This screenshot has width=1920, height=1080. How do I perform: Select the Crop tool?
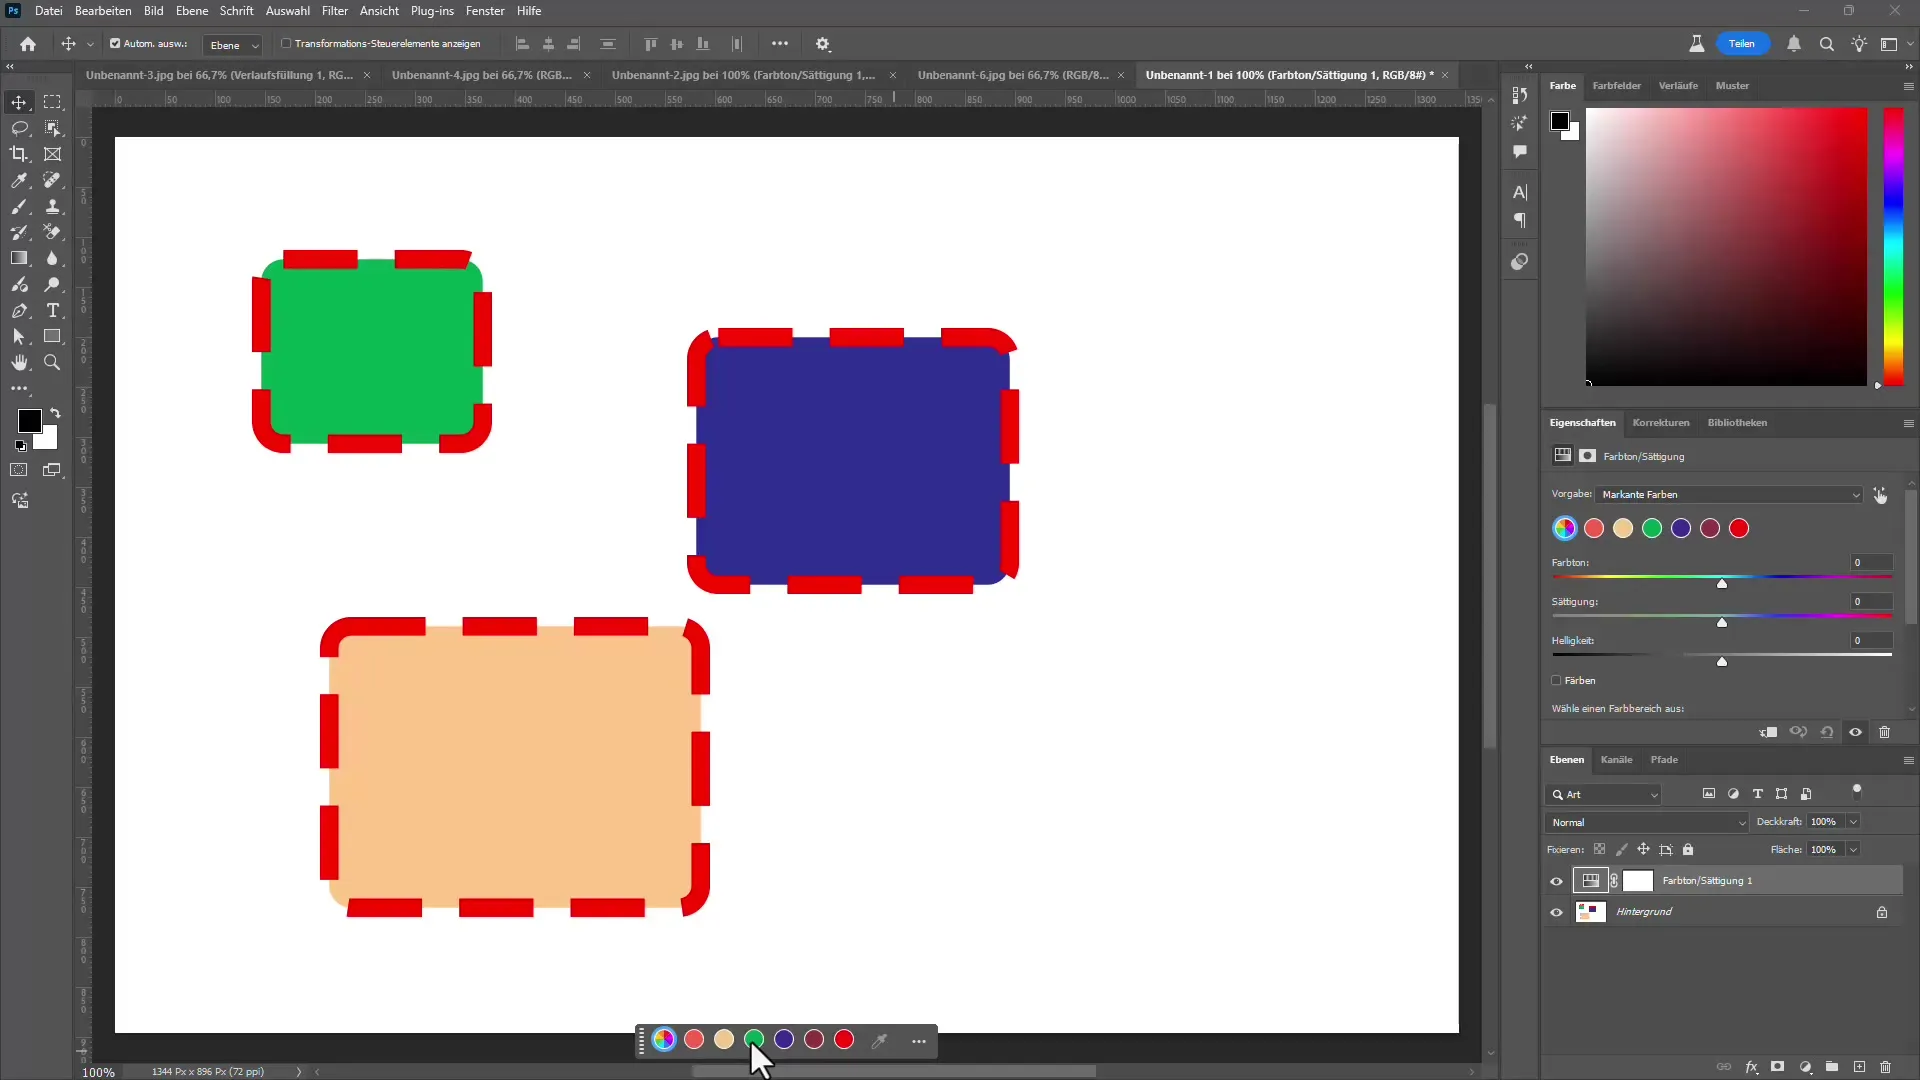pos(19,154)
